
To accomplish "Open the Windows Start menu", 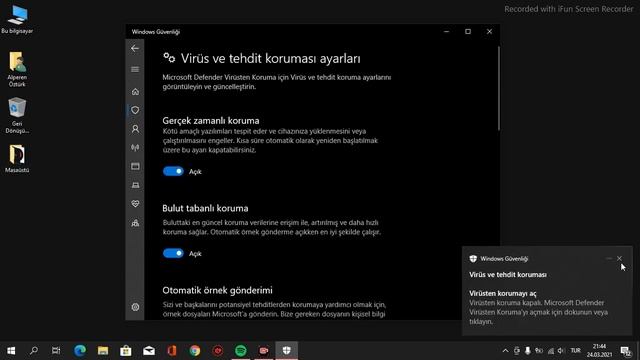I will 11,351.
